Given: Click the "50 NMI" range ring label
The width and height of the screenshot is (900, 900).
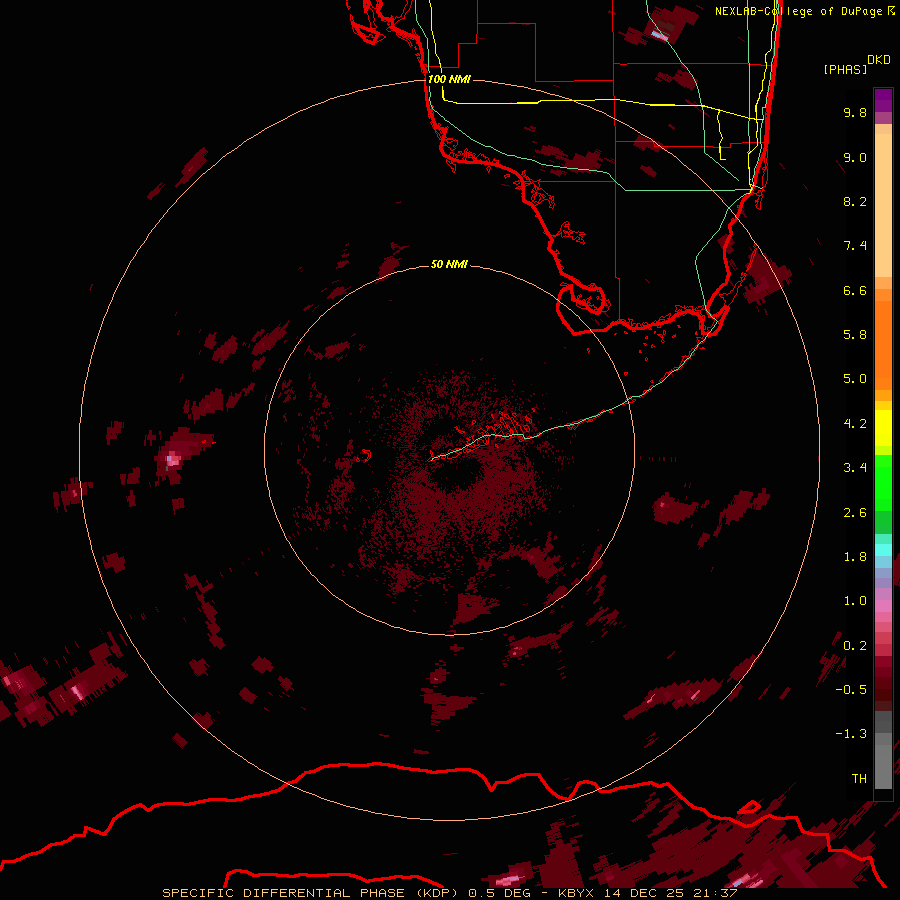Looking at the screenshot, I should [449, 264].
